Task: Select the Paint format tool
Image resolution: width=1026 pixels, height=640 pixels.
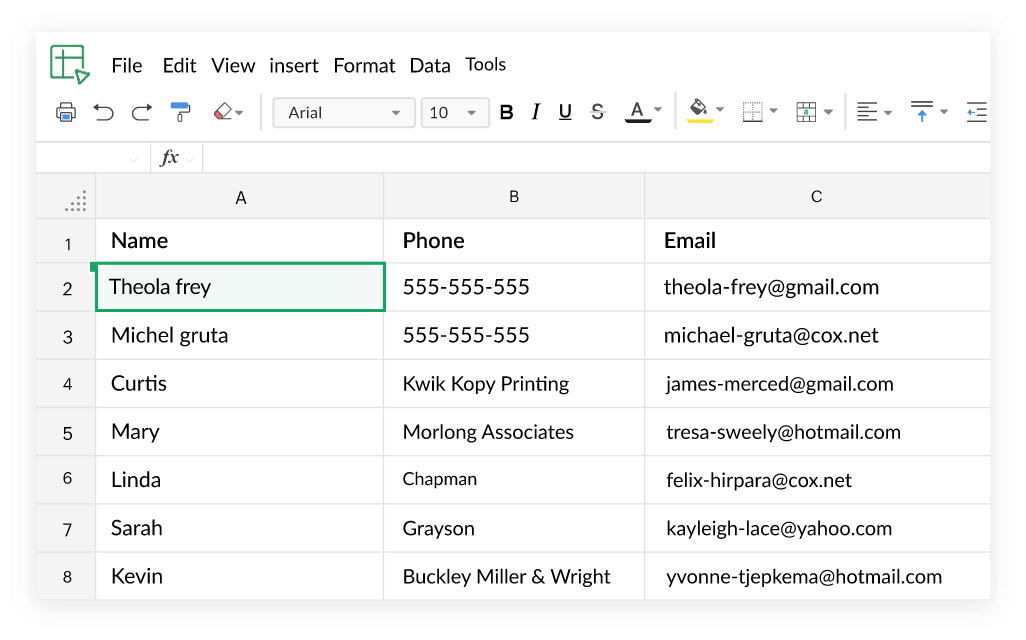Action: pos(180,112)
